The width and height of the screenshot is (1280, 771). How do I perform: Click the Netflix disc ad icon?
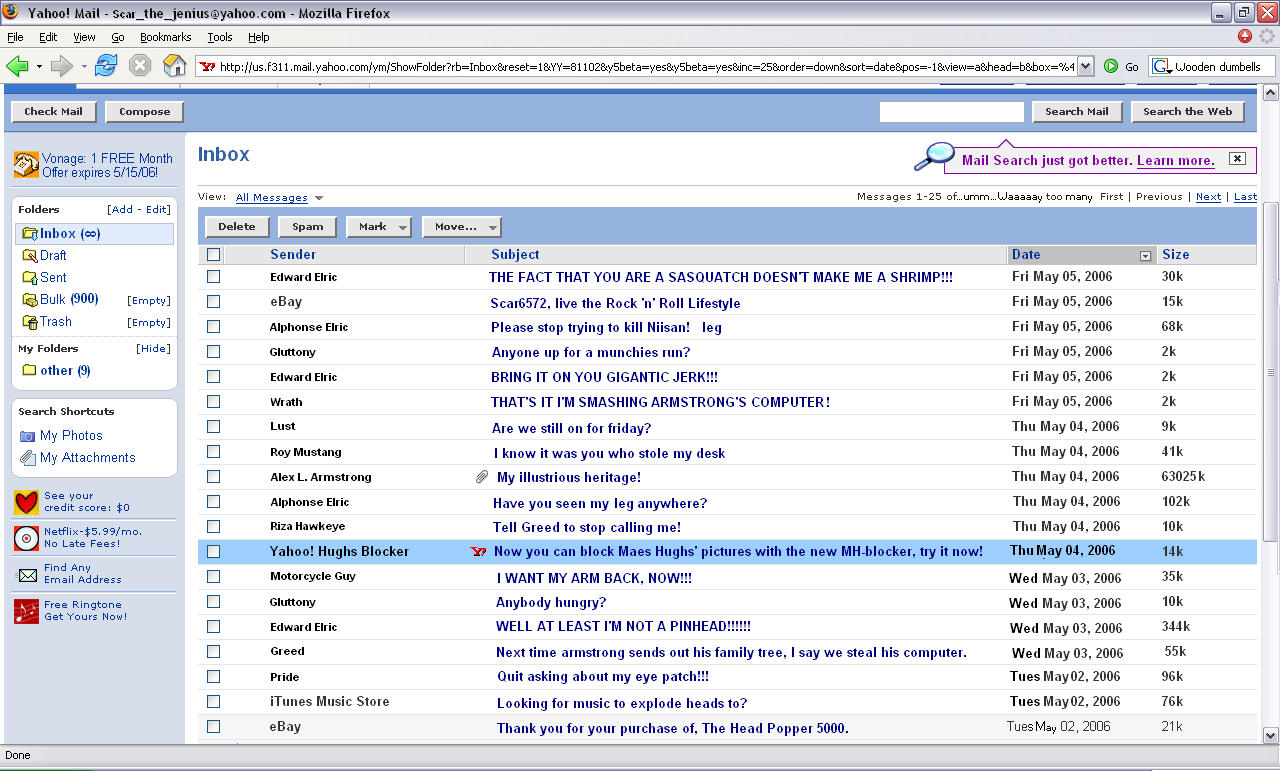tap(27, 538)
